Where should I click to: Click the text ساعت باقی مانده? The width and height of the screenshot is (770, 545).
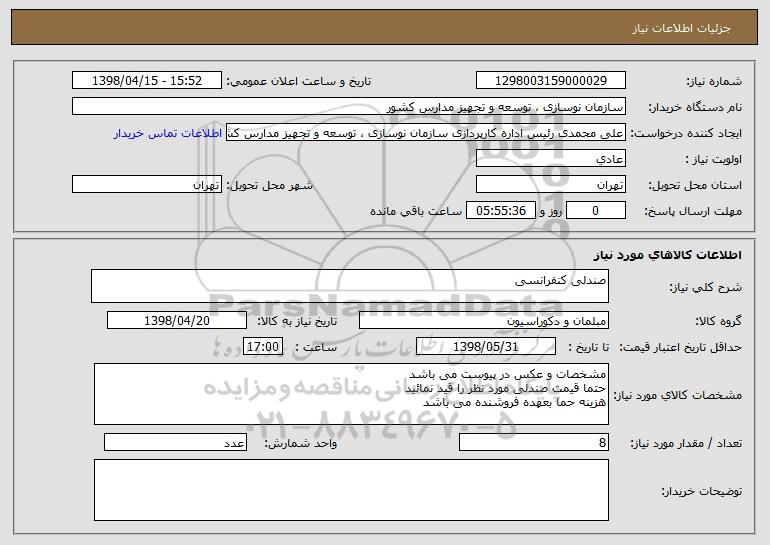tap(416, 211)
